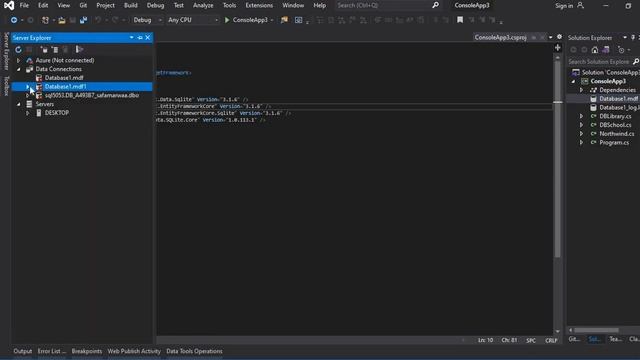Toggle bookmark using the toolbar bookmark icon
The height and width of the screenshot is (360, 640).
(x=460, y=20)
